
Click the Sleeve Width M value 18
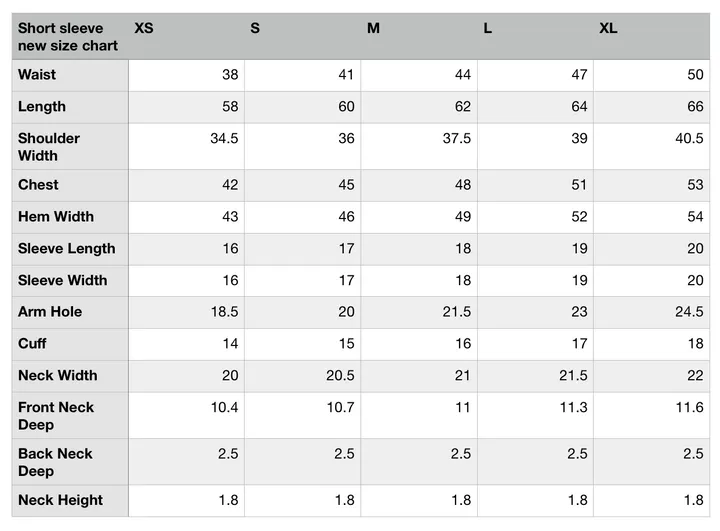click(463, 280)
